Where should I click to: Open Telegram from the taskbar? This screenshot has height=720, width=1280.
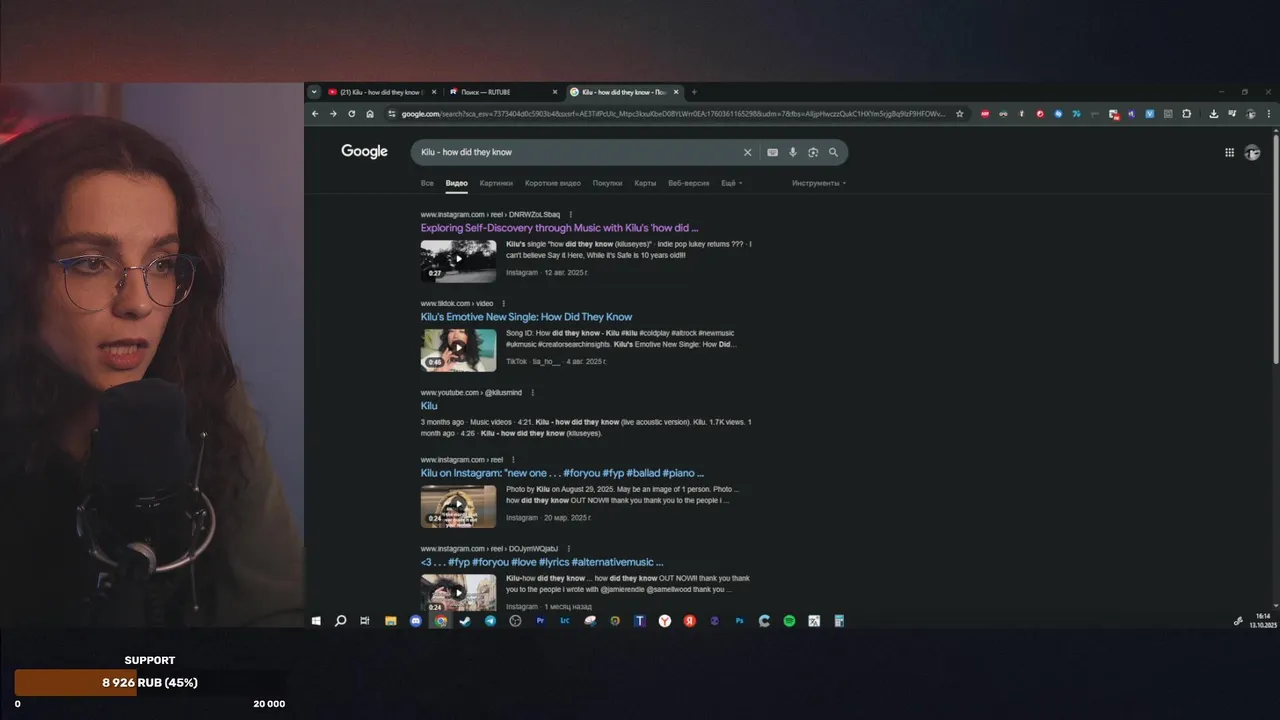(490, 621)
